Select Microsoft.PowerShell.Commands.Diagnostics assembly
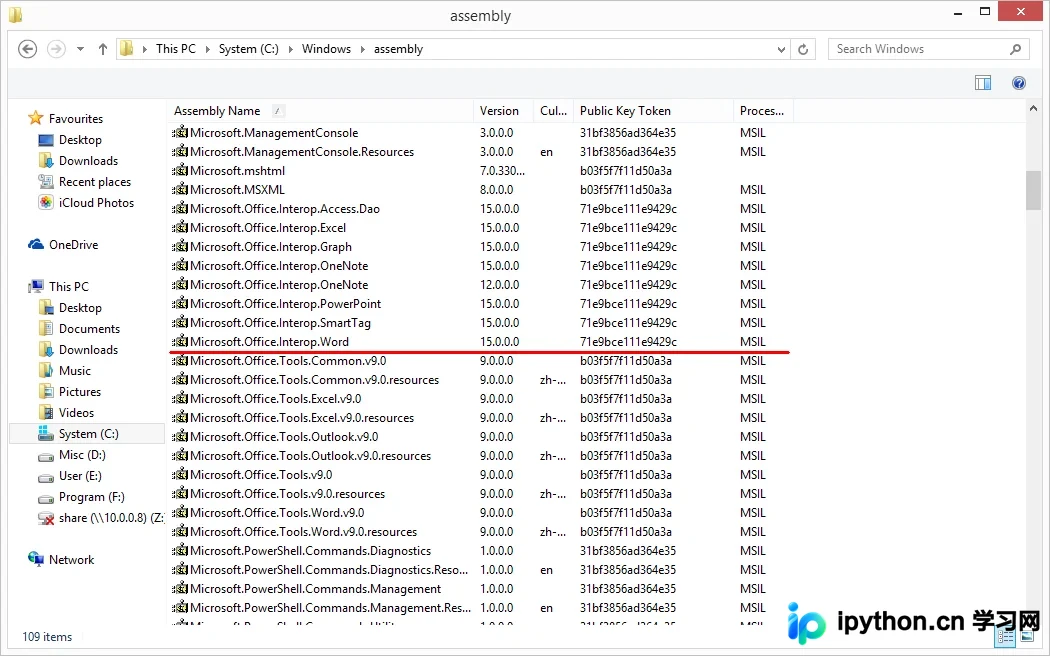This screenshot has width=1050, height=656. (x=310, y=551)
